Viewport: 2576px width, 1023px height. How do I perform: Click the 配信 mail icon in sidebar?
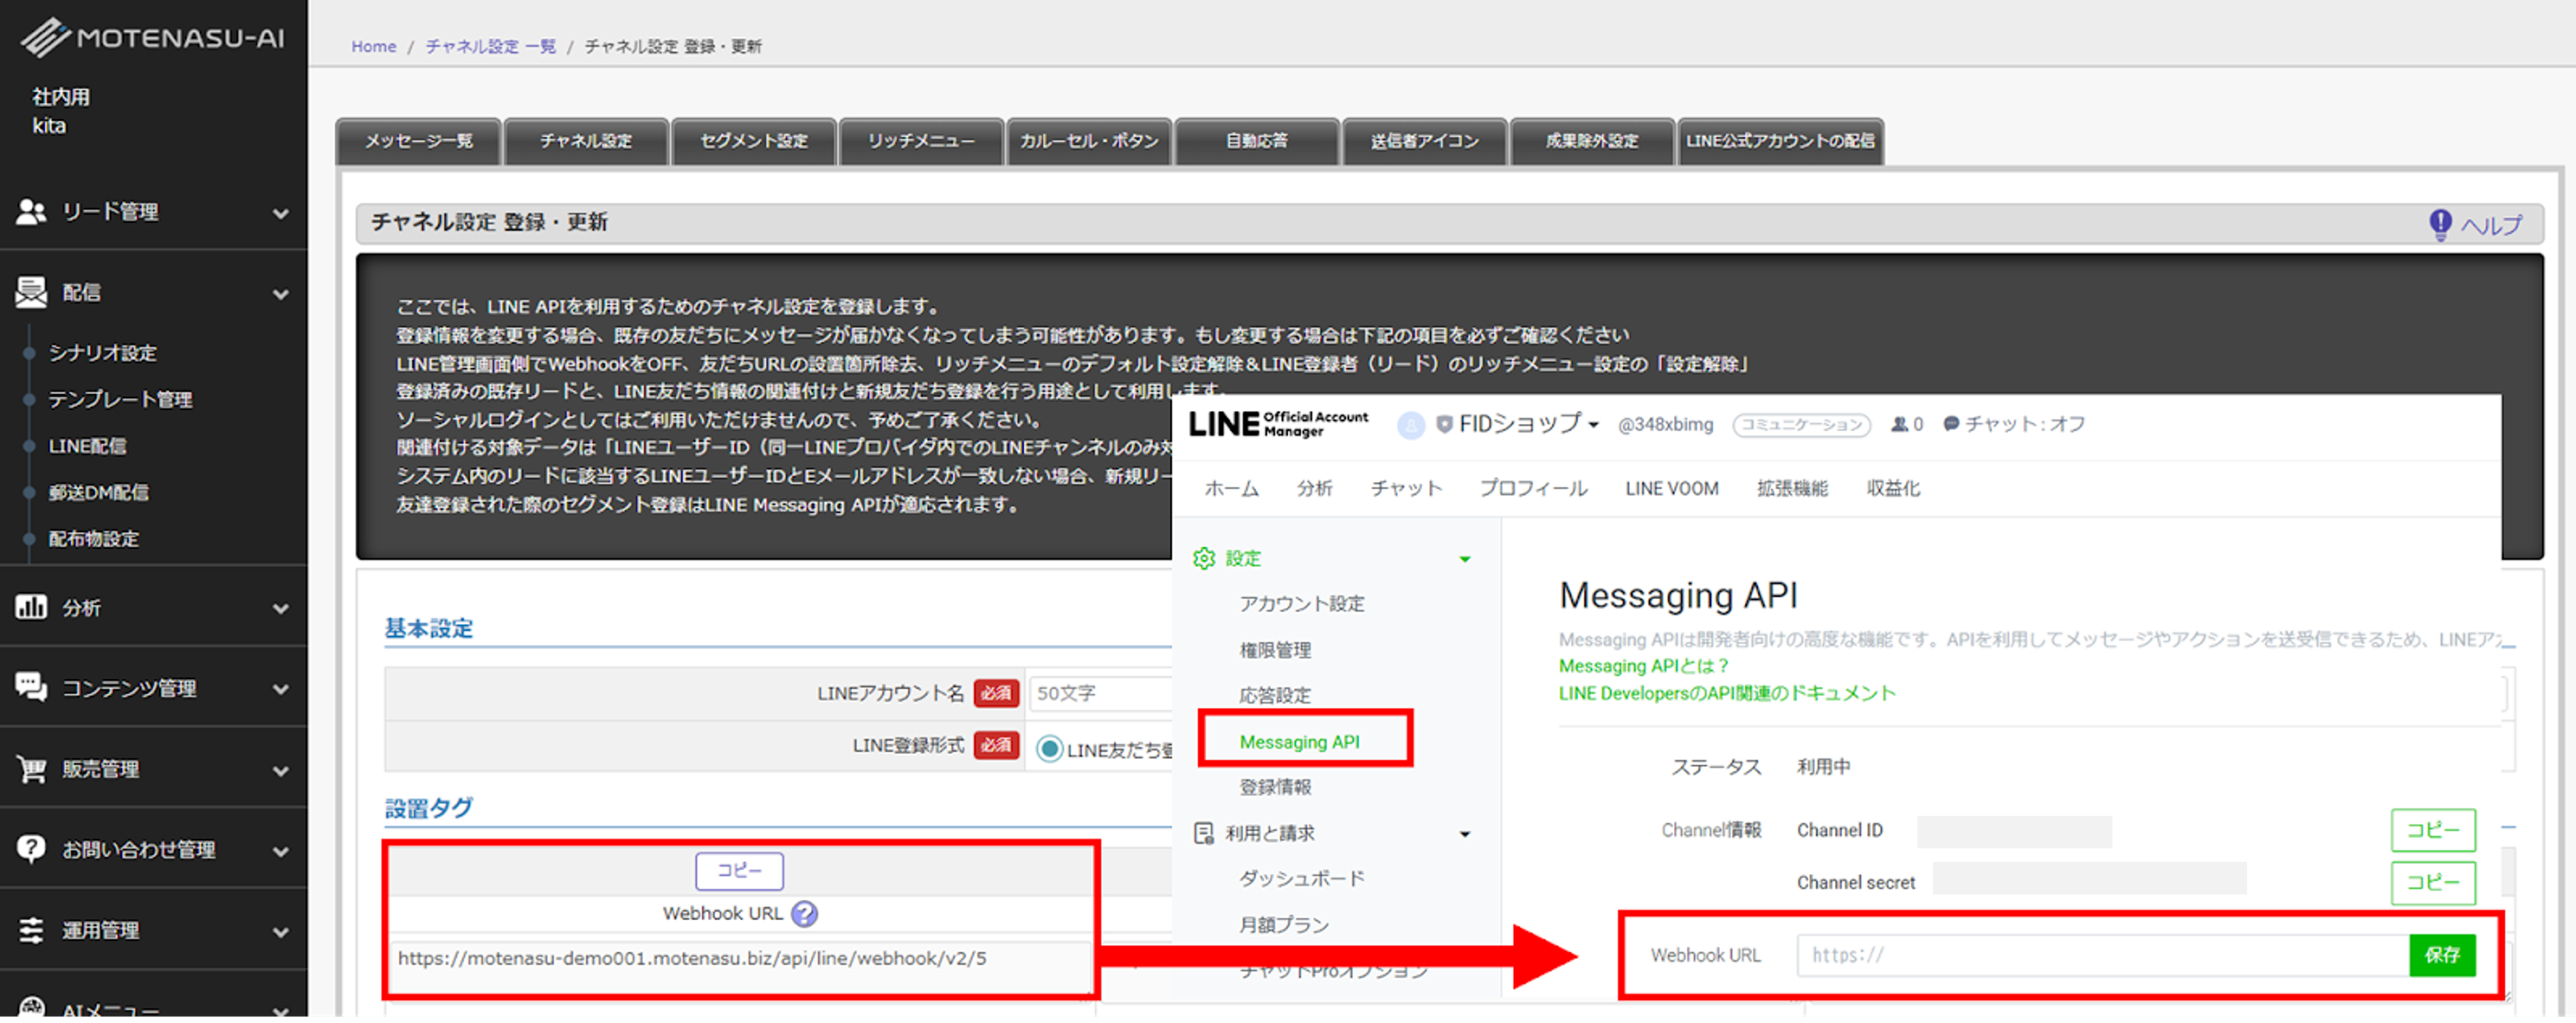(x=31, y=292)
